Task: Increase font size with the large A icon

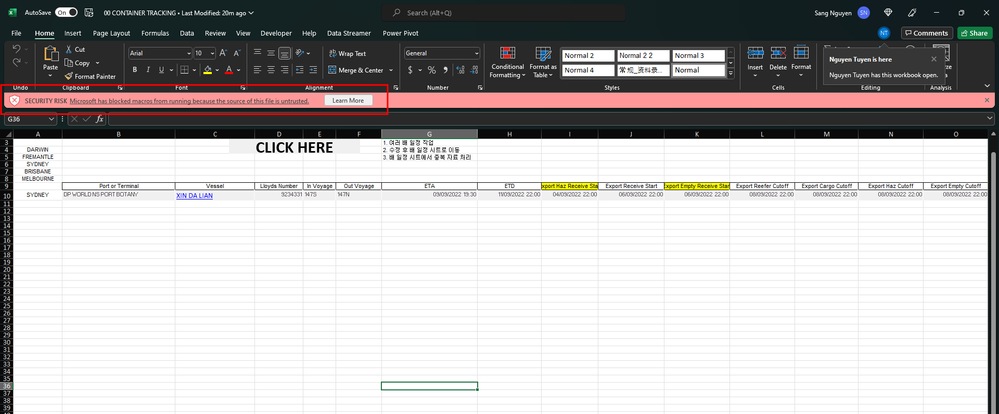Action: click(224, 54)
